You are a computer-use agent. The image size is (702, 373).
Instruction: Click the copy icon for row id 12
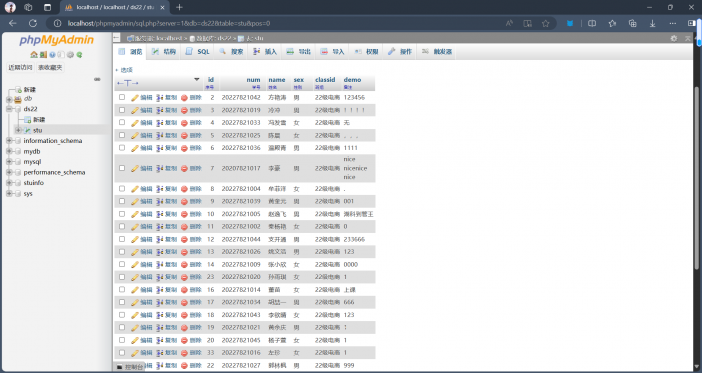click(159, 240)
